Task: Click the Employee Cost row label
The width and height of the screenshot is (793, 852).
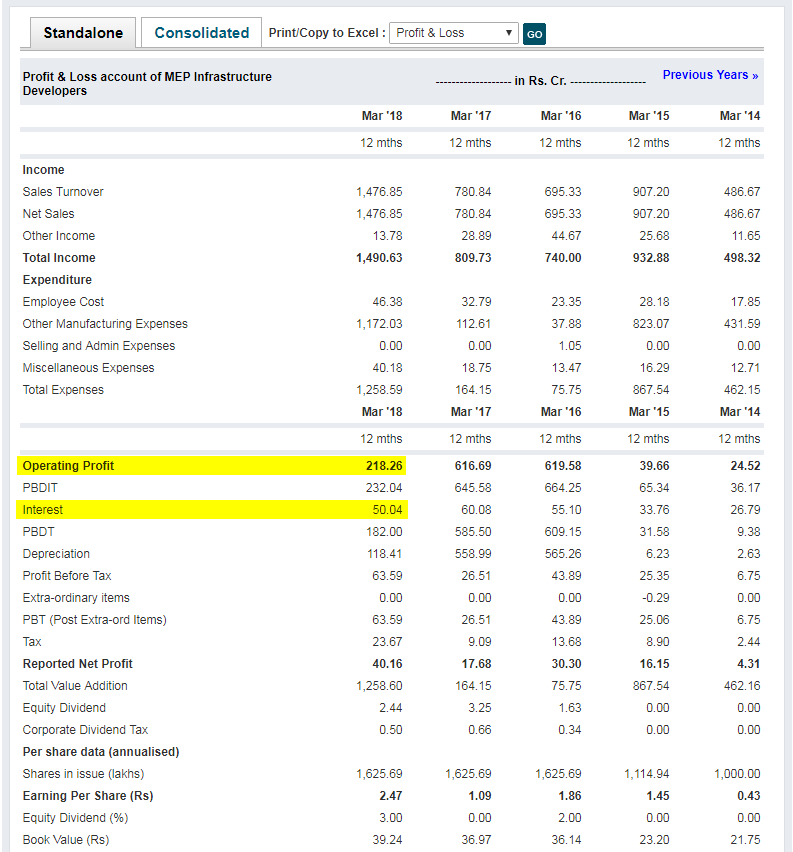Action: pos(63,302)
